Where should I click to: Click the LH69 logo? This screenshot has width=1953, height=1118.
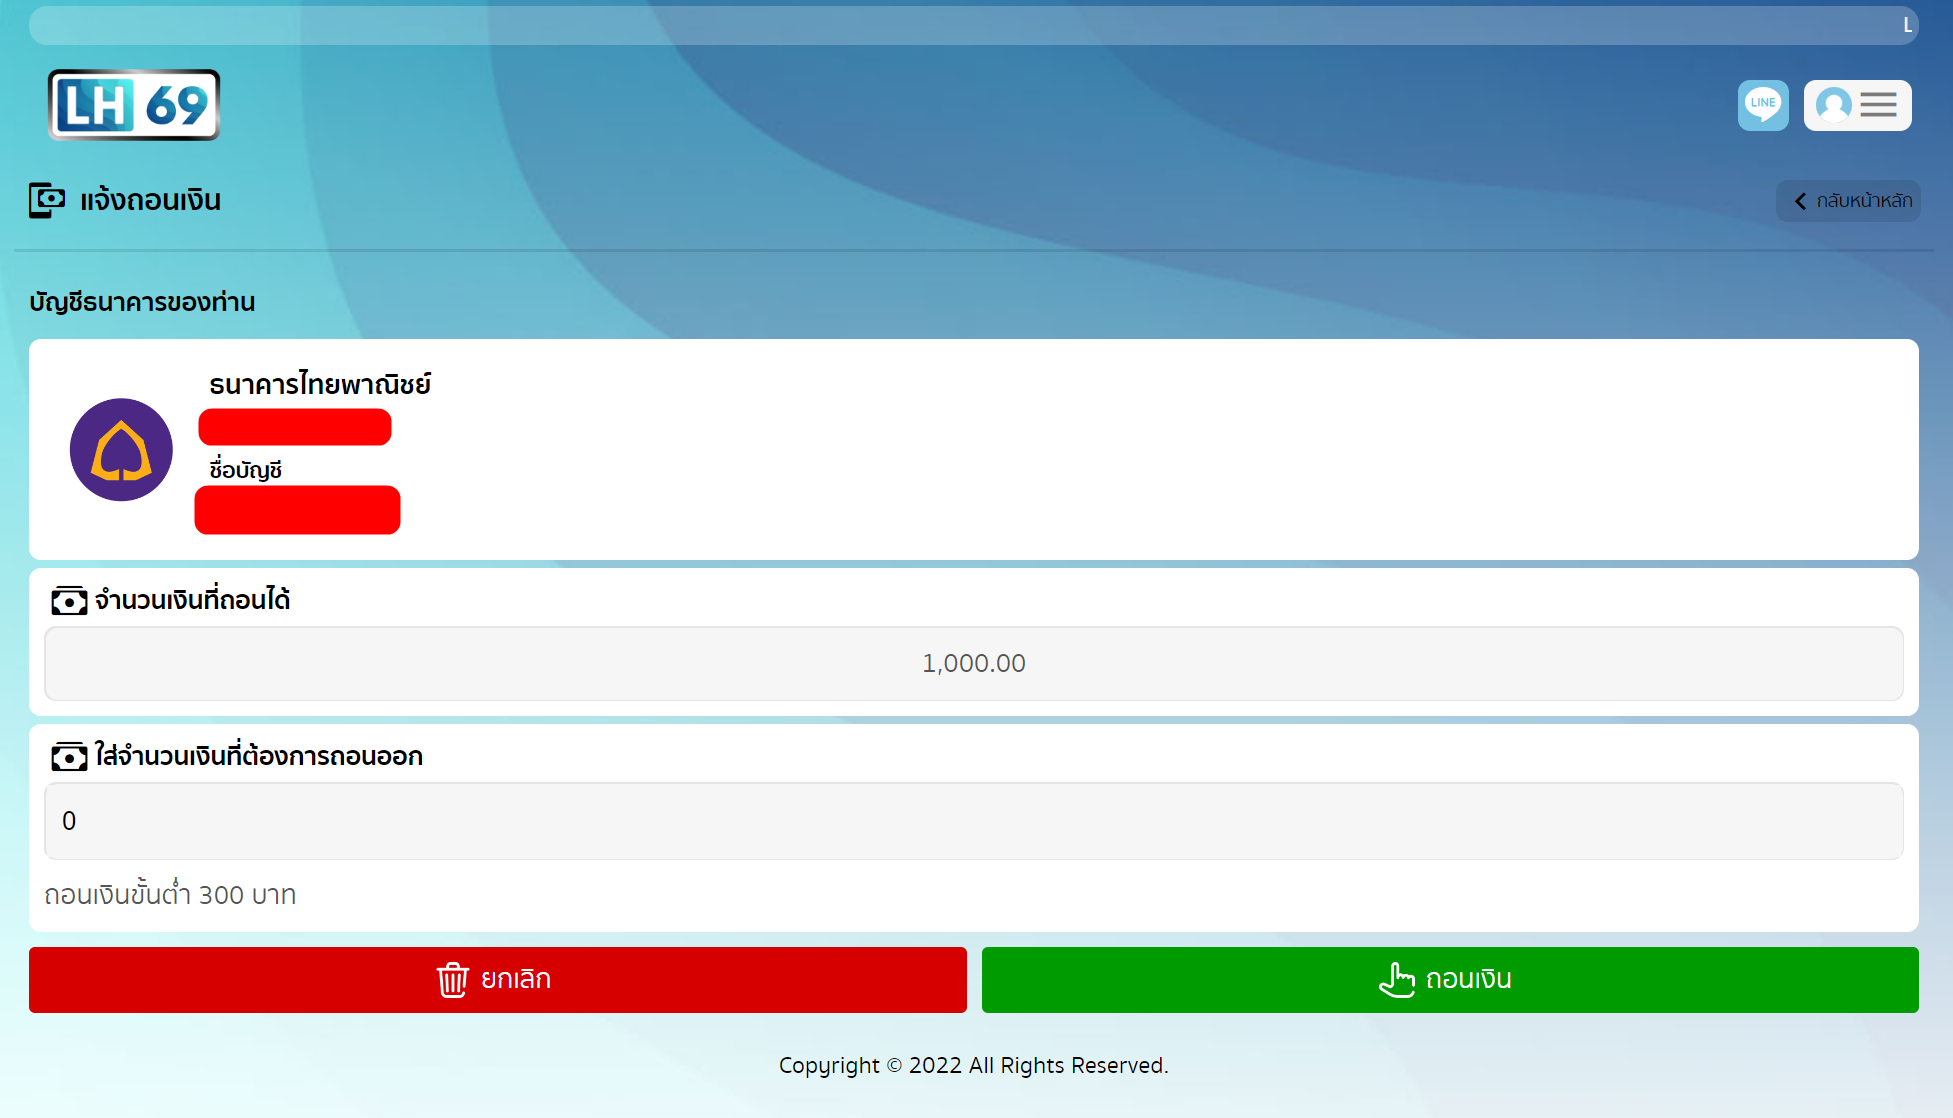tap(134, 105)
